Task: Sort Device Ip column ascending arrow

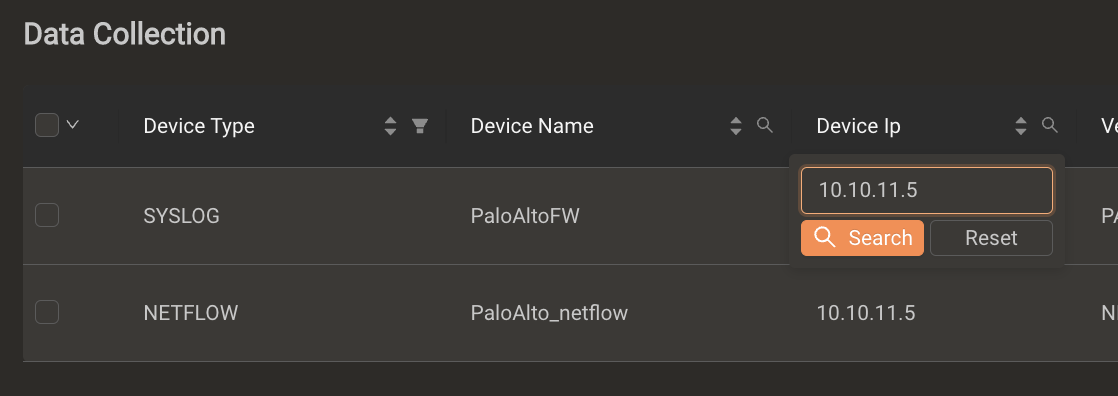Action: tap(1021, 121)
